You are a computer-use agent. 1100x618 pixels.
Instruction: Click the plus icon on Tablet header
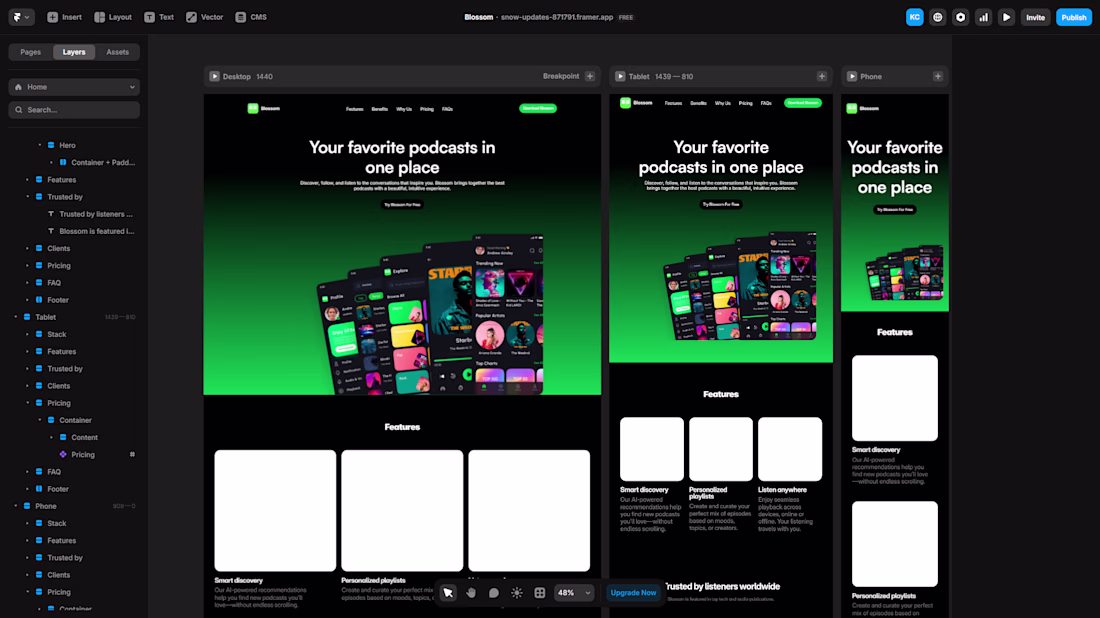pos(821,76)
